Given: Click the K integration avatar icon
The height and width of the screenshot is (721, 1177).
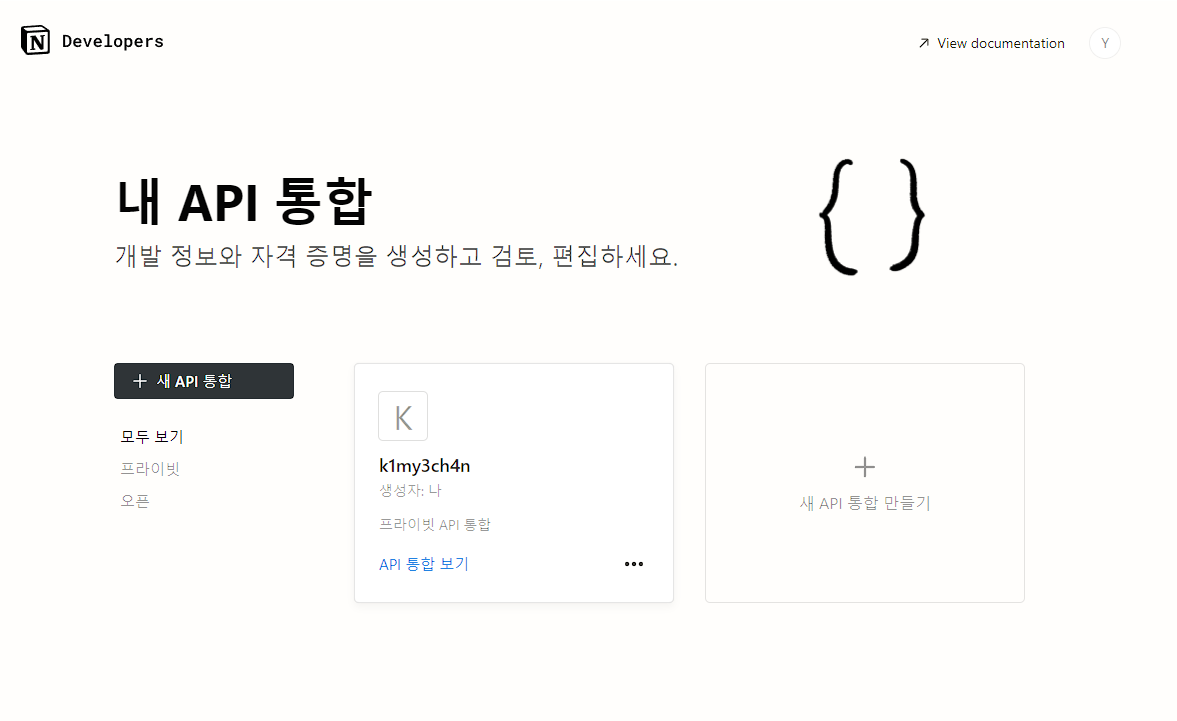Looking at the screenshot, I should [x=403, y=416].
